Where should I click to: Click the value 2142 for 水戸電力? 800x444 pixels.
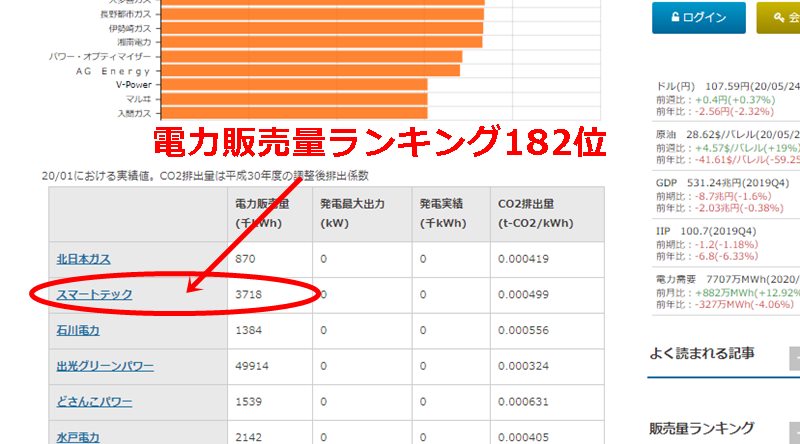click(x=248, y=437)
